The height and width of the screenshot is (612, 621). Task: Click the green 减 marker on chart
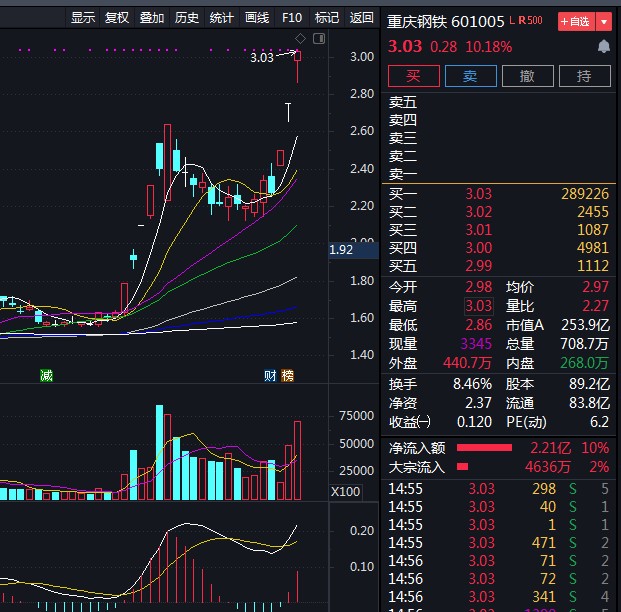[x=46, y=375]
